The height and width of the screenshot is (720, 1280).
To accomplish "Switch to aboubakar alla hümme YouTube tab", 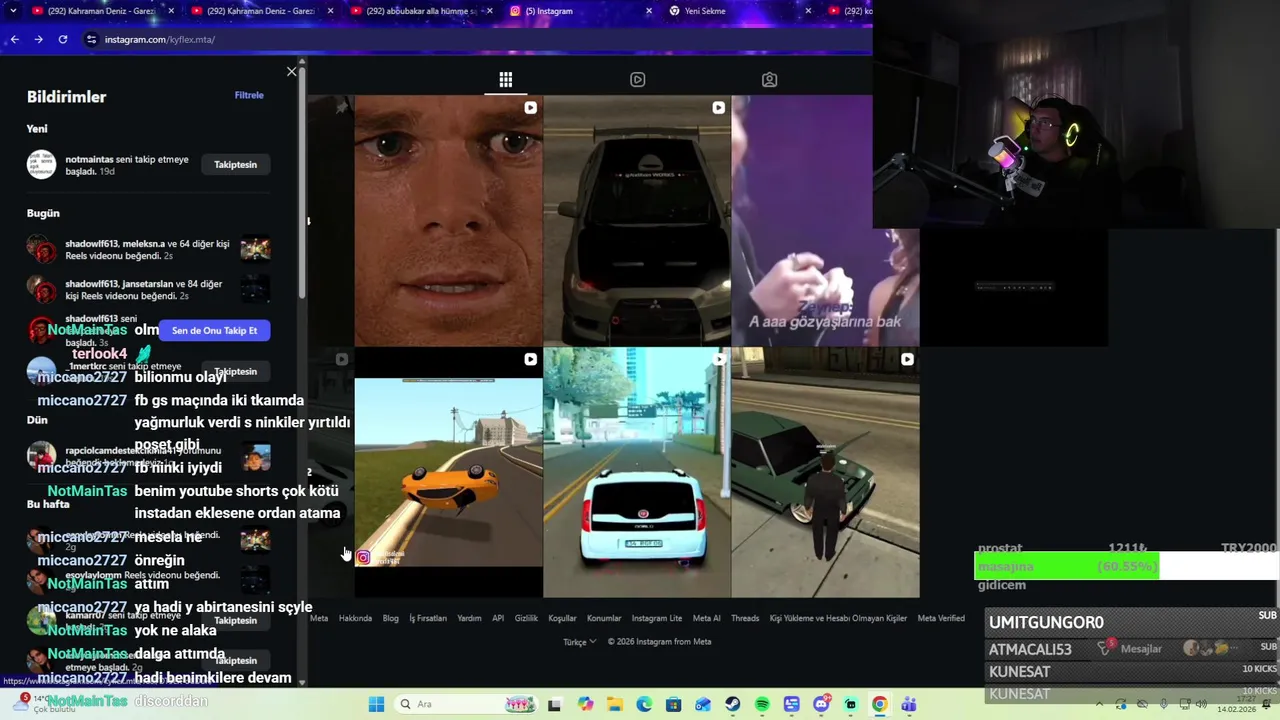I will [x=420, y=11].
